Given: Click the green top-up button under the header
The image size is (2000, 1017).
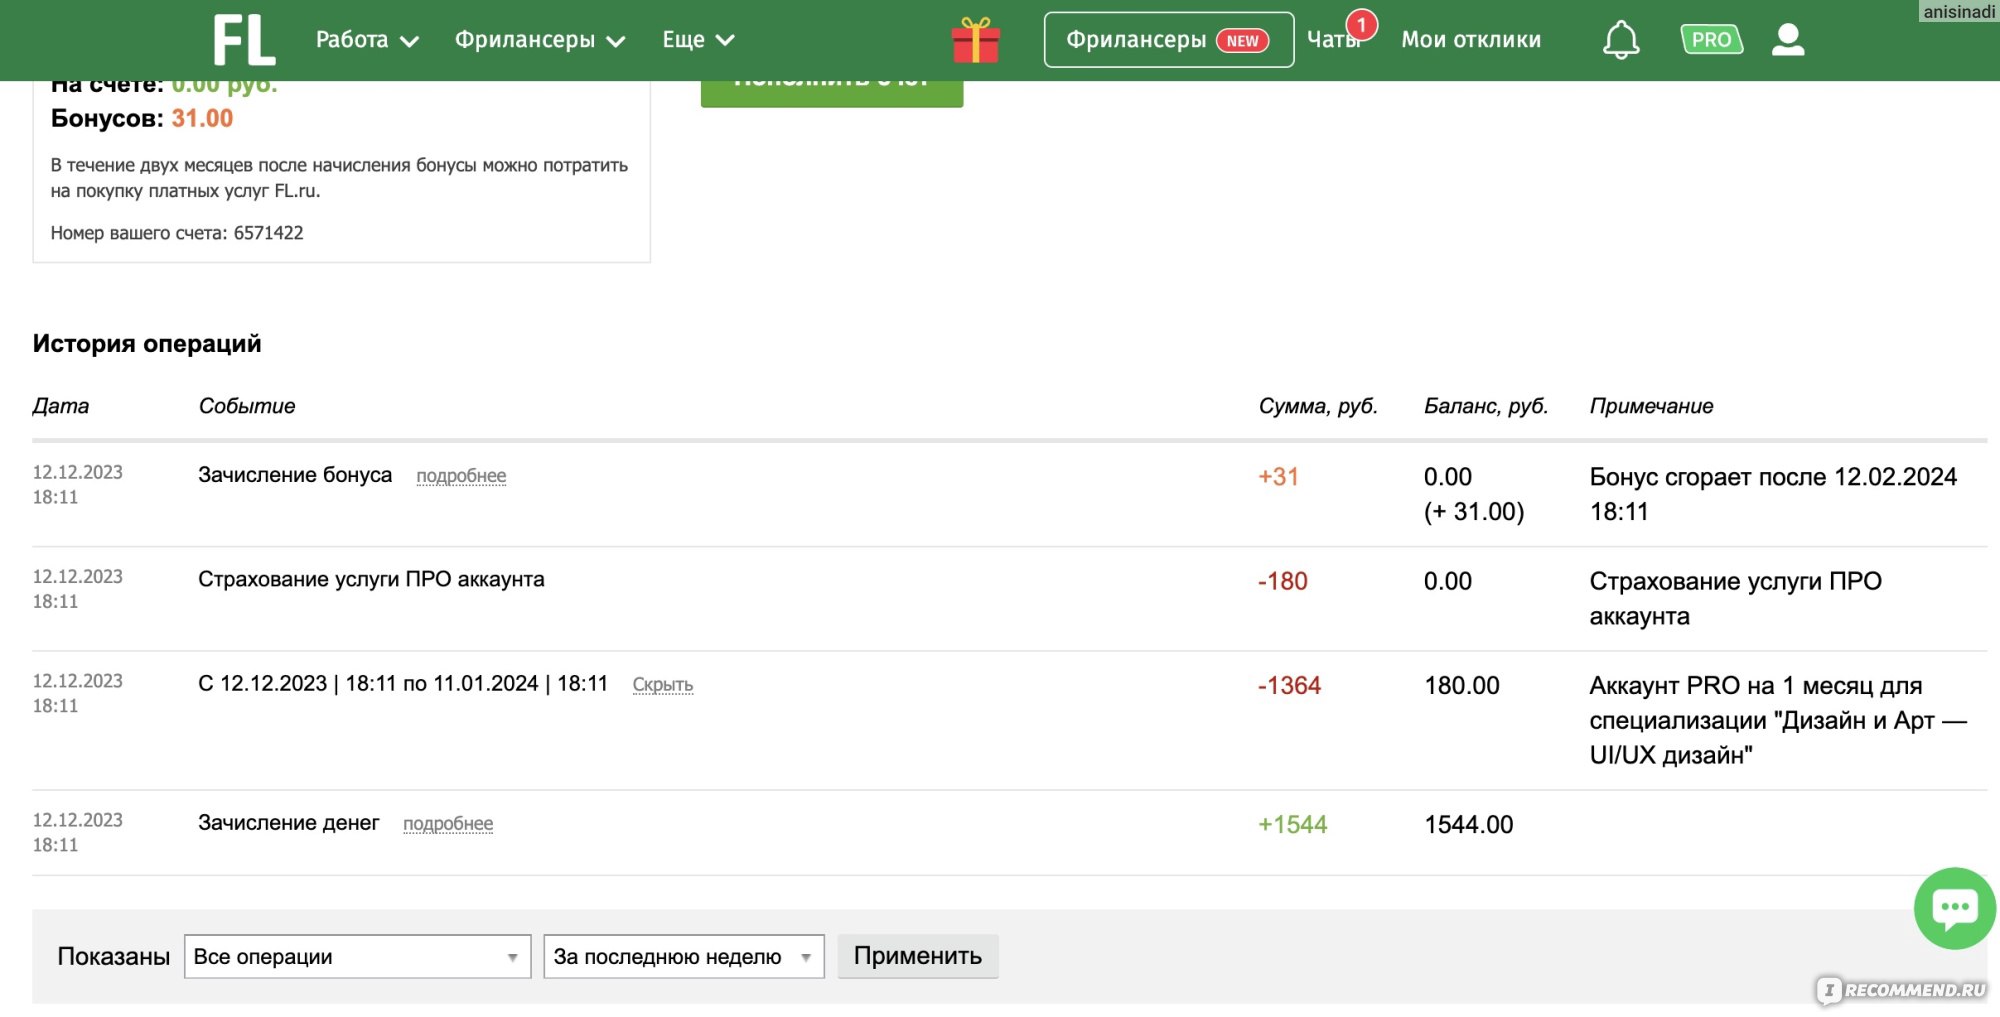Looking at the screenshot, I should (832, 92).
